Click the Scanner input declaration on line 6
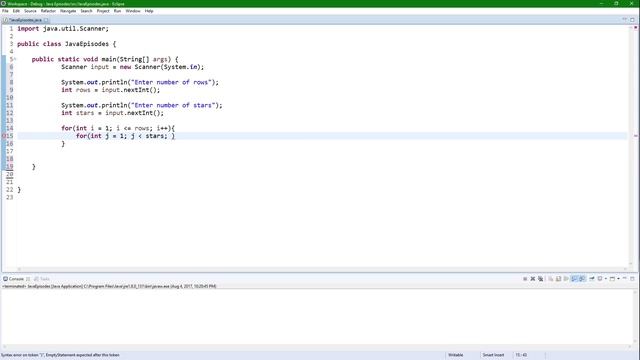 click(132, 67)
